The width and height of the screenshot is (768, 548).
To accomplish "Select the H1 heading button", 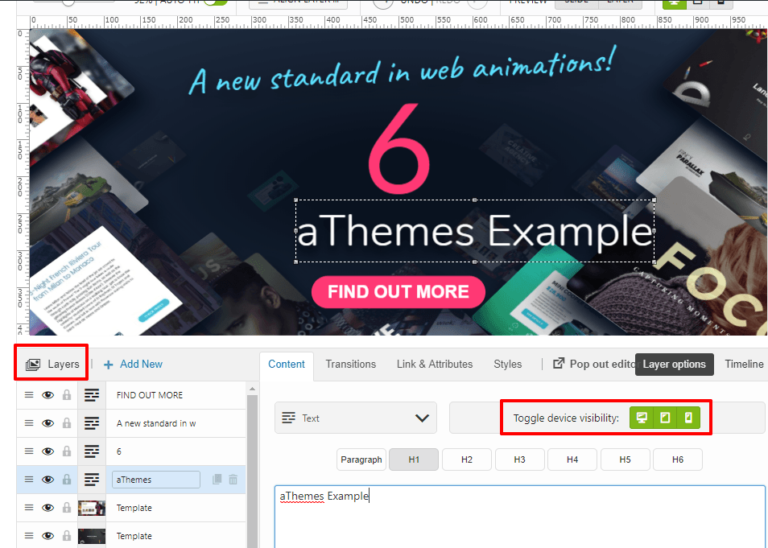I will click(414, 460).
